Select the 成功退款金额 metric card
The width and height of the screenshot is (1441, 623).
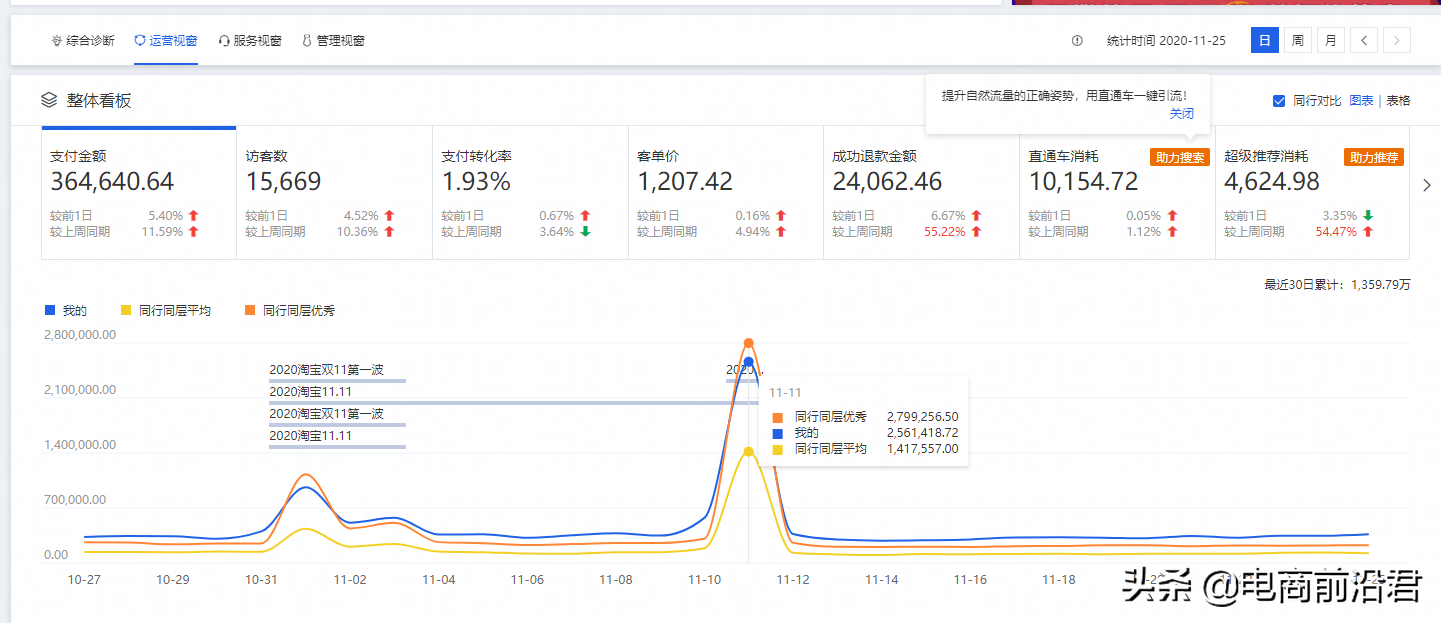[921, 193]
